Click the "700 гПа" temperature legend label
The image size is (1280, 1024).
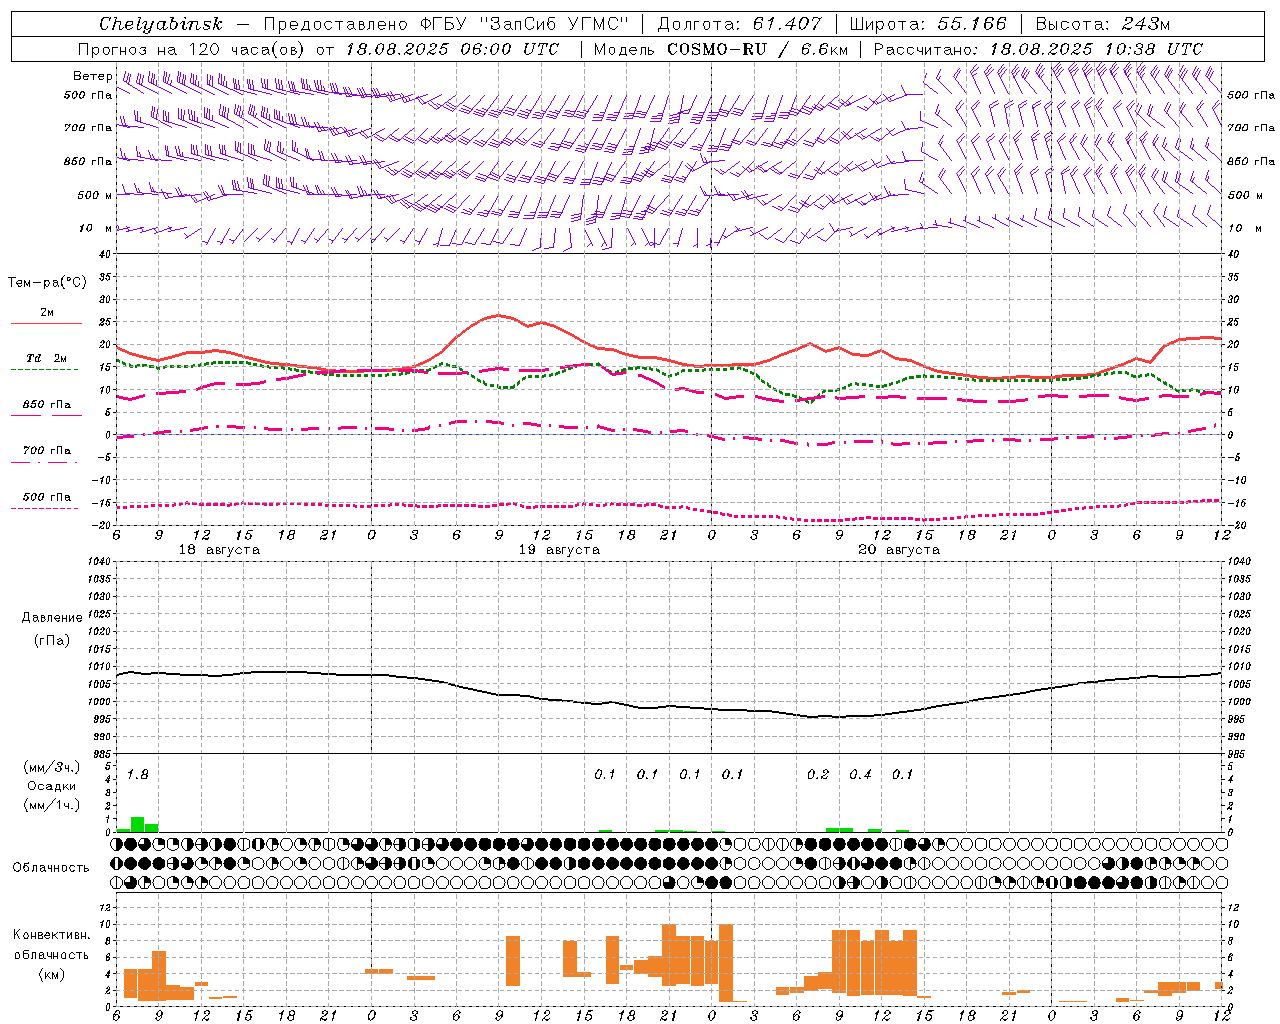click(47, 451)
